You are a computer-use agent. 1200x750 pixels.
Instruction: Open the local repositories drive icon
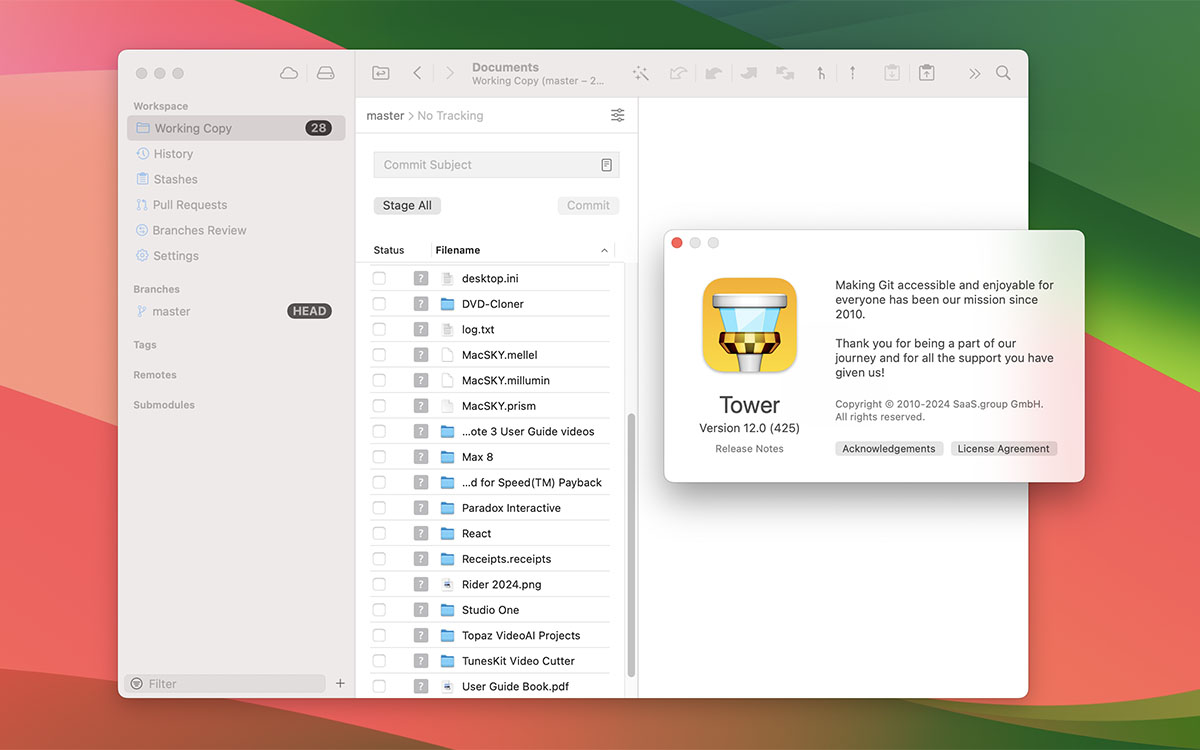(325, 73)
